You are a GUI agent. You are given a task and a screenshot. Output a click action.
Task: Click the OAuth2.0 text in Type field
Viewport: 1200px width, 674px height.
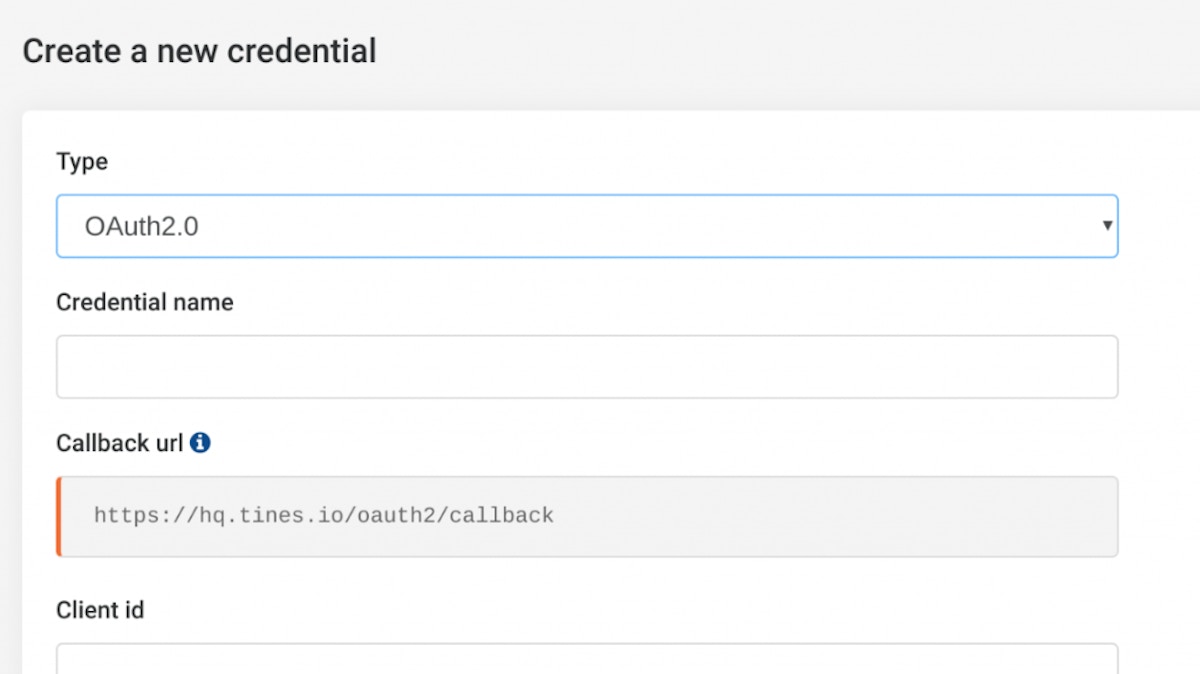pos(141,227)
